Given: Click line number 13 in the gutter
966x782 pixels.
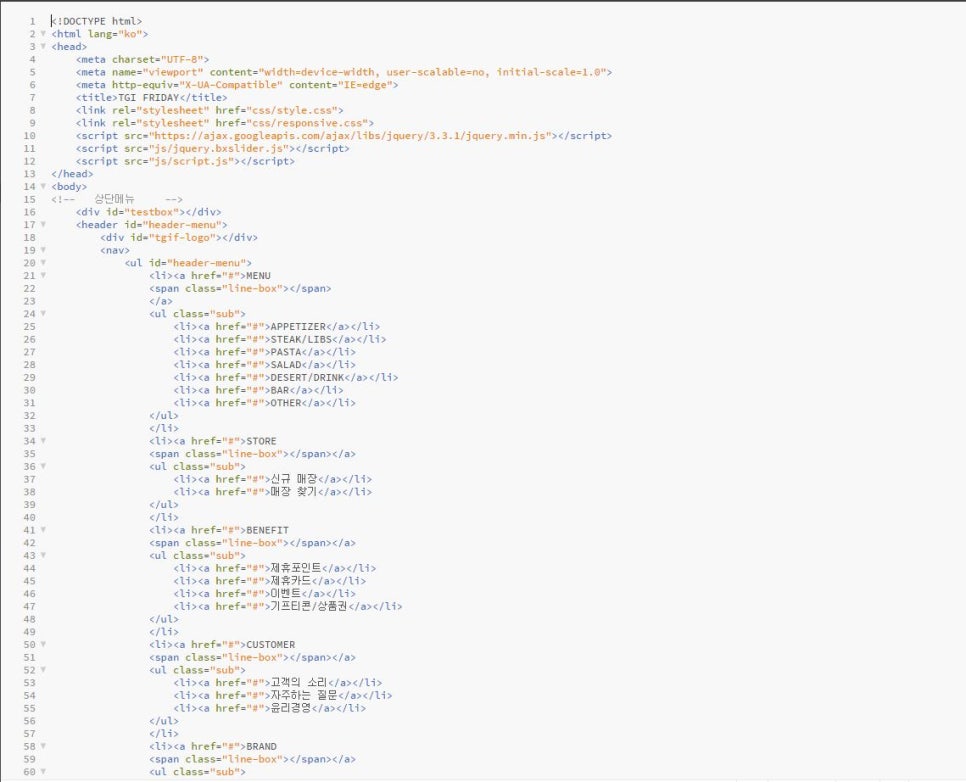Looking at the screenshot, I should (x=30, y=174).
